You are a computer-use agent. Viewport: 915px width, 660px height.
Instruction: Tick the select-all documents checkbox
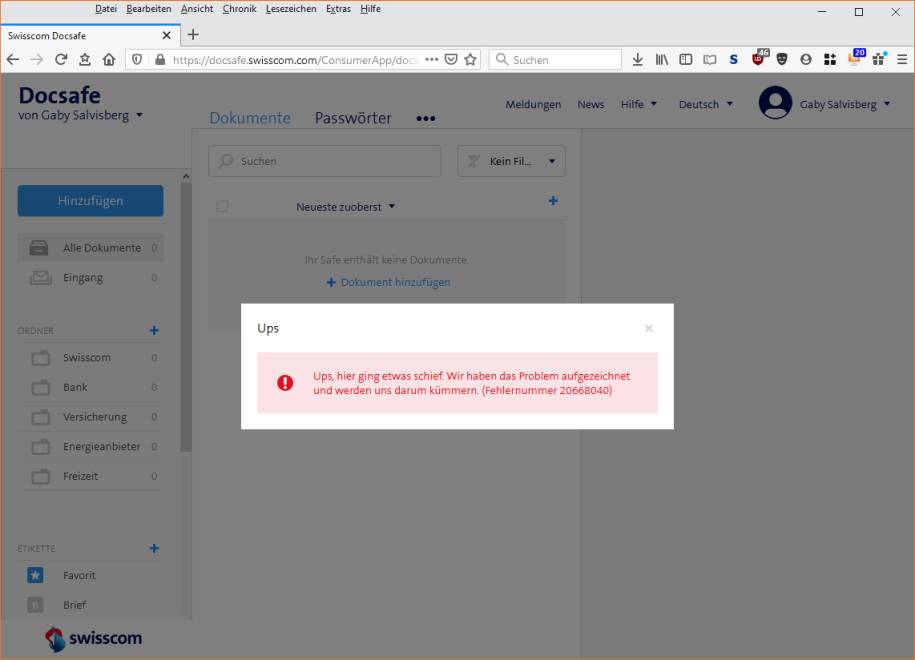(222, 207)
